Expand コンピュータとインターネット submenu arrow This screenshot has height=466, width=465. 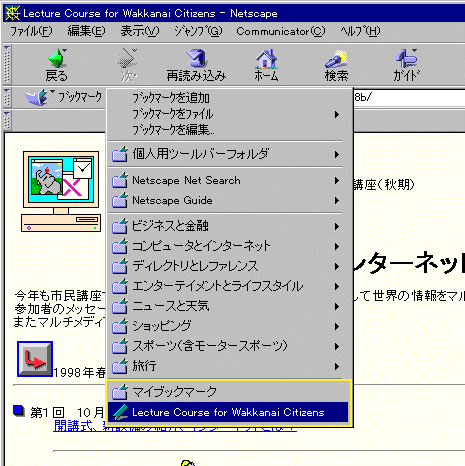click(x=337, y=246)
